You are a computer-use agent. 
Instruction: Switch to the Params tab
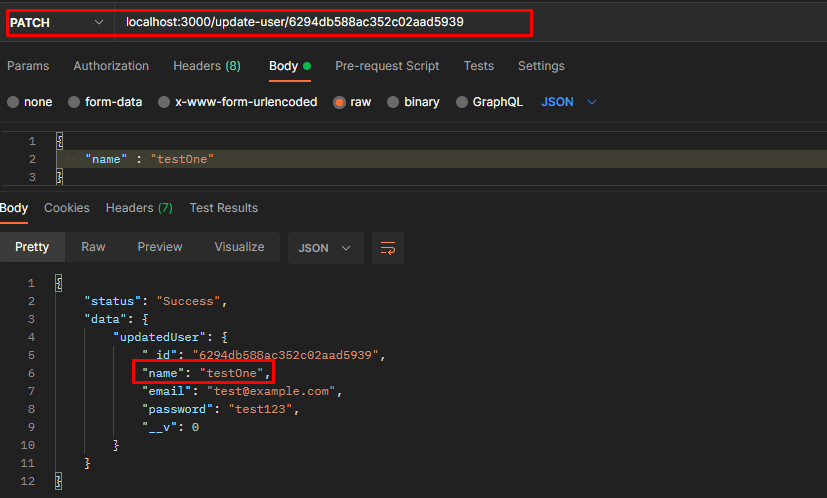click(28, 66)
